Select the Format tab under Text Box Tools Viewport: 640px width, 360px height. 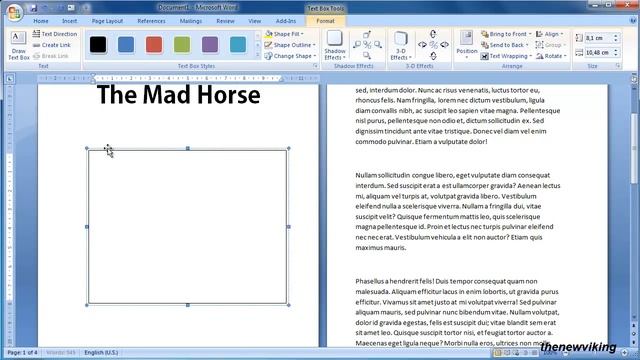(x=325, y=21)
